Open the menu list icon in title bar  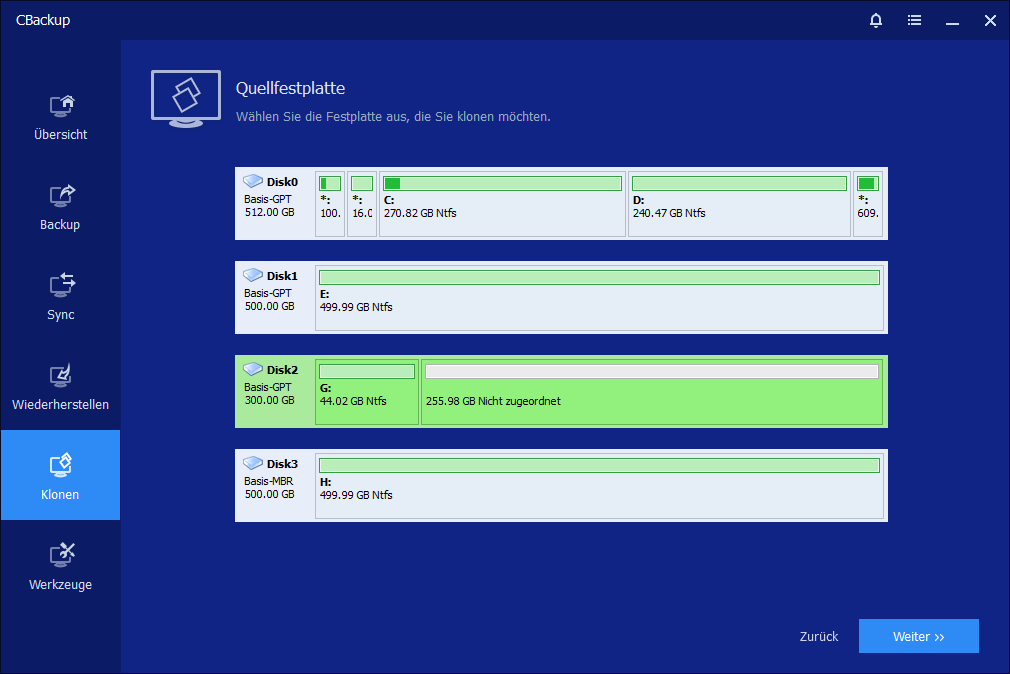pos(914,20)
